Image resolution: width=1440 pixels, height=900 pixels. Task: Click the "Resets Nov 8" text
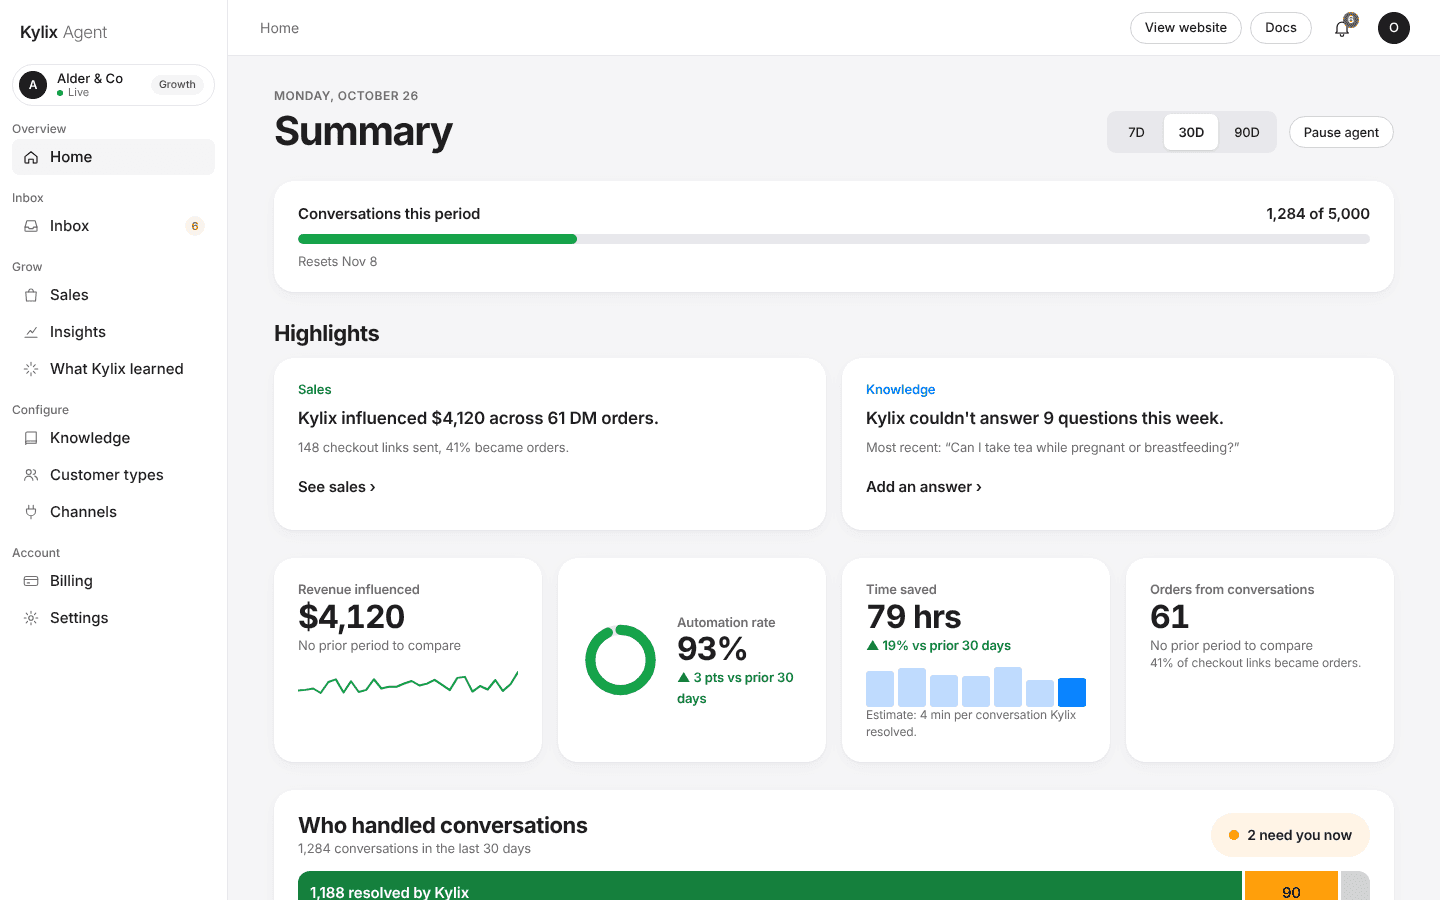point(338,262)
